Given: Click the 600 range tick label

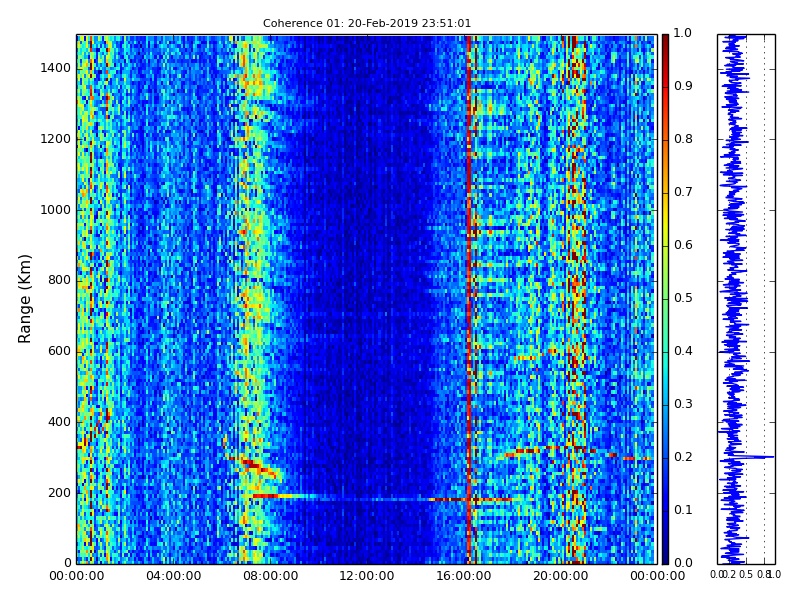Looking at the screenshot, I should (60, 352).
